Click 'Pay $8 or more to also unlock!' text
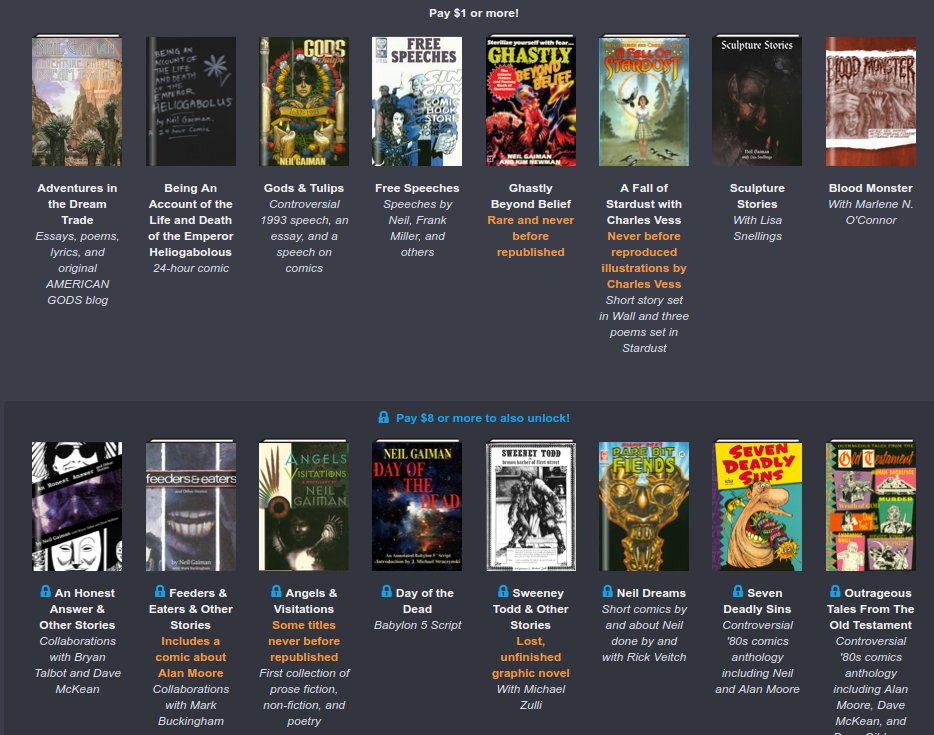Viewport: 934px width, 735px height. 482,418
